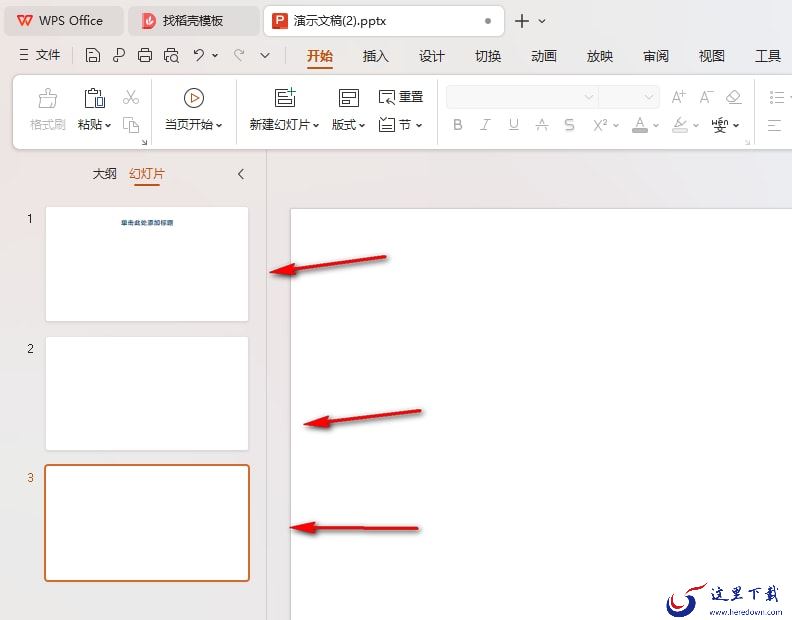Switch to the Slide Show ribbon tab
The image size is (792, 620).
click(x=600, y=56)
